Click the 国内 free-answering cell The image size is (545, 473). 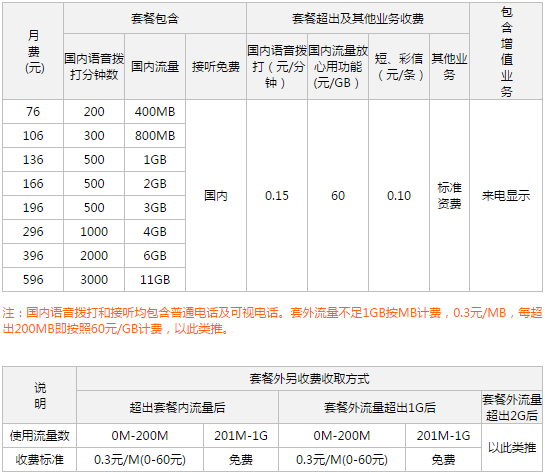click(x=216, y=196)
